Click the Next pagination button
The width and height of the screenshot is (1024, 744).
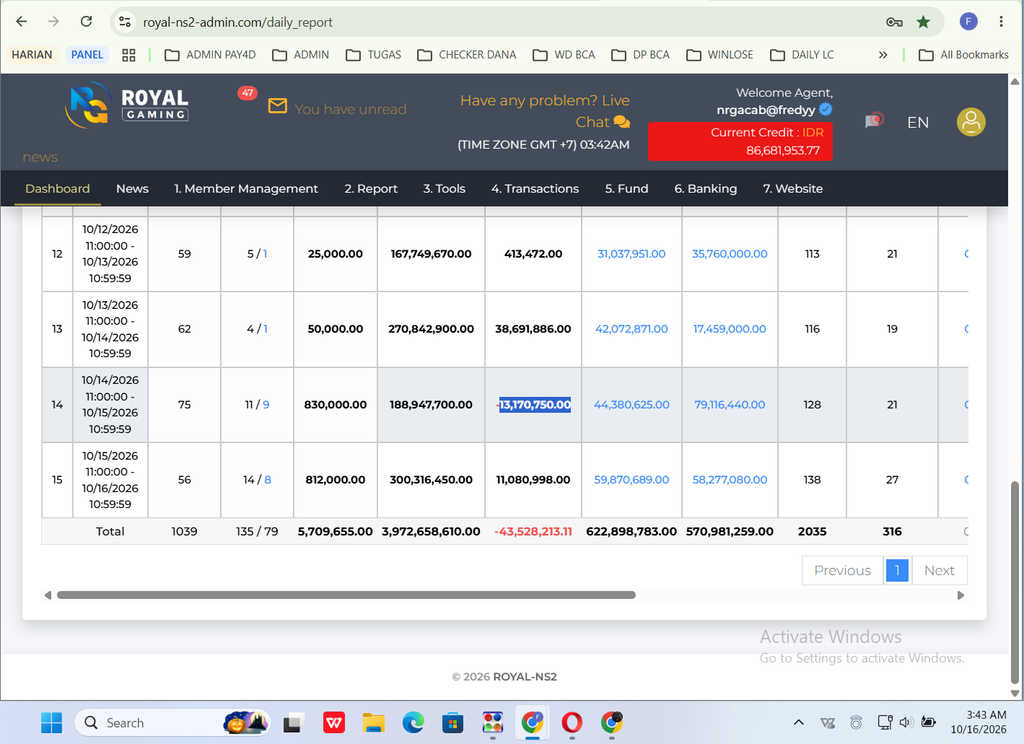[939, 570]
